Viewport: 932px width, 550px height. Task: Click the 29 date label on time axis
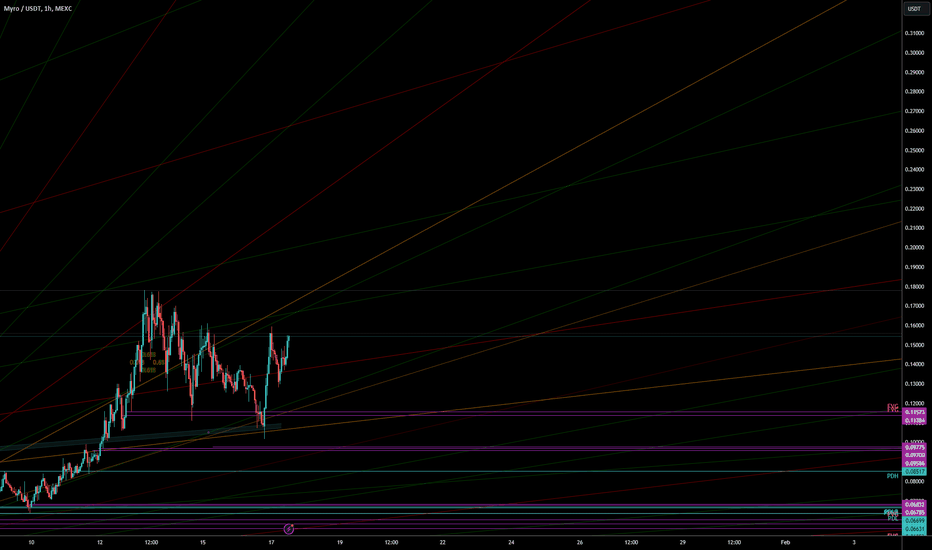pyautogui.click(x=682, y=542)
